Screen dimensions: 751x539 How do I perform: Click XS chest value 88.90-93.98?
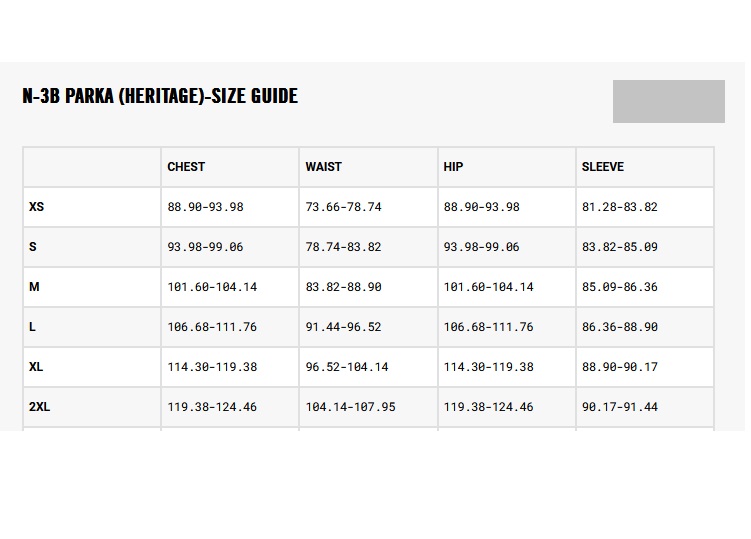pyautogui.click(x=205, y=207)
